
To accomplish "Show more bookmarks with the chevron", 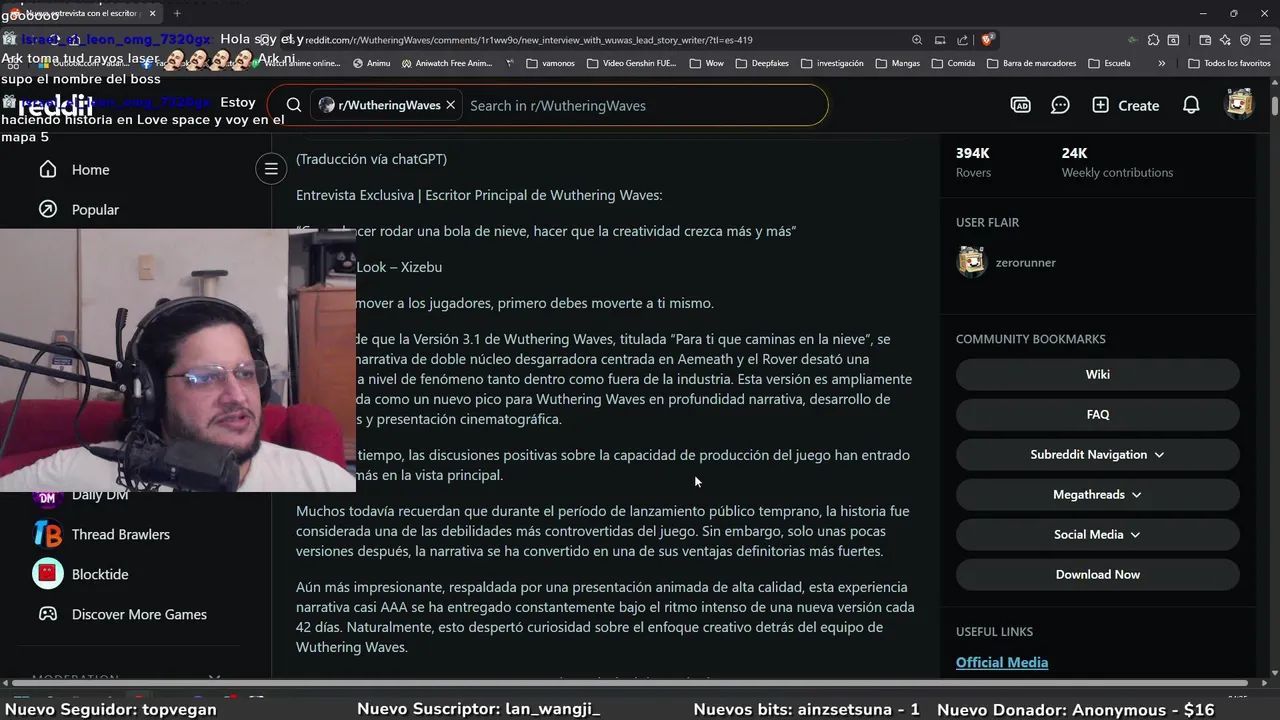I will [x=1161, y=63].
